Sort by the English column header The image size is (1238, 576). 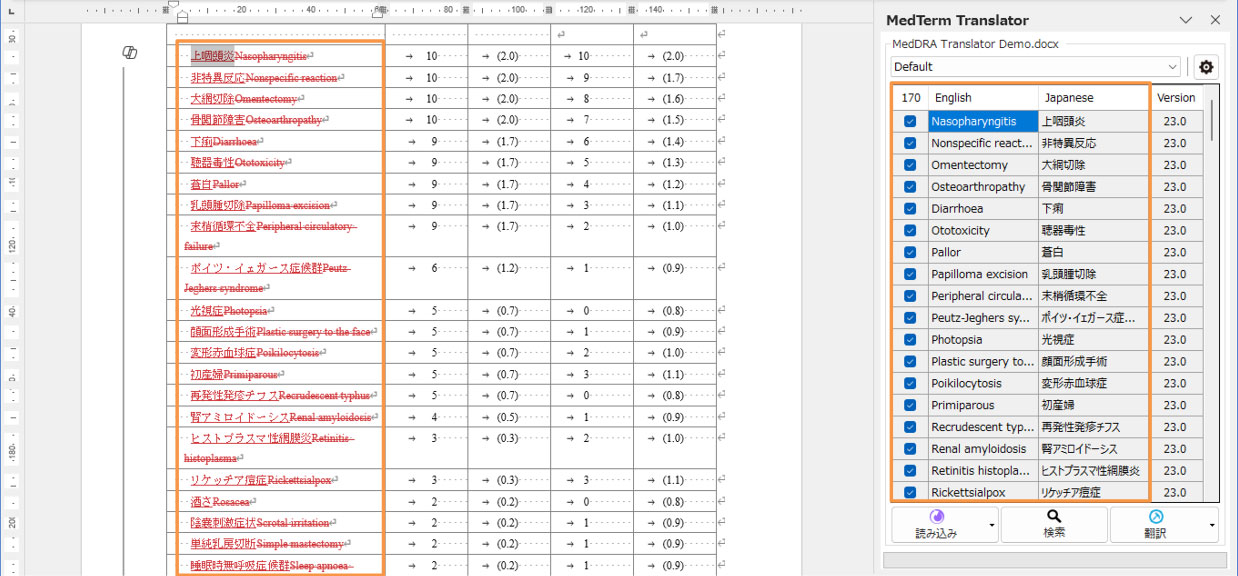click(x=982, y=98)
